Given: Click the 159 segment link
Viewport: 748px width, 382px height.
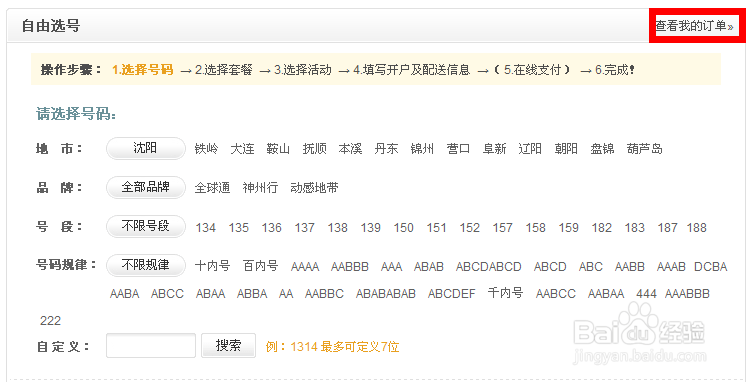Looking at the screenshot, I should point(569,228).
